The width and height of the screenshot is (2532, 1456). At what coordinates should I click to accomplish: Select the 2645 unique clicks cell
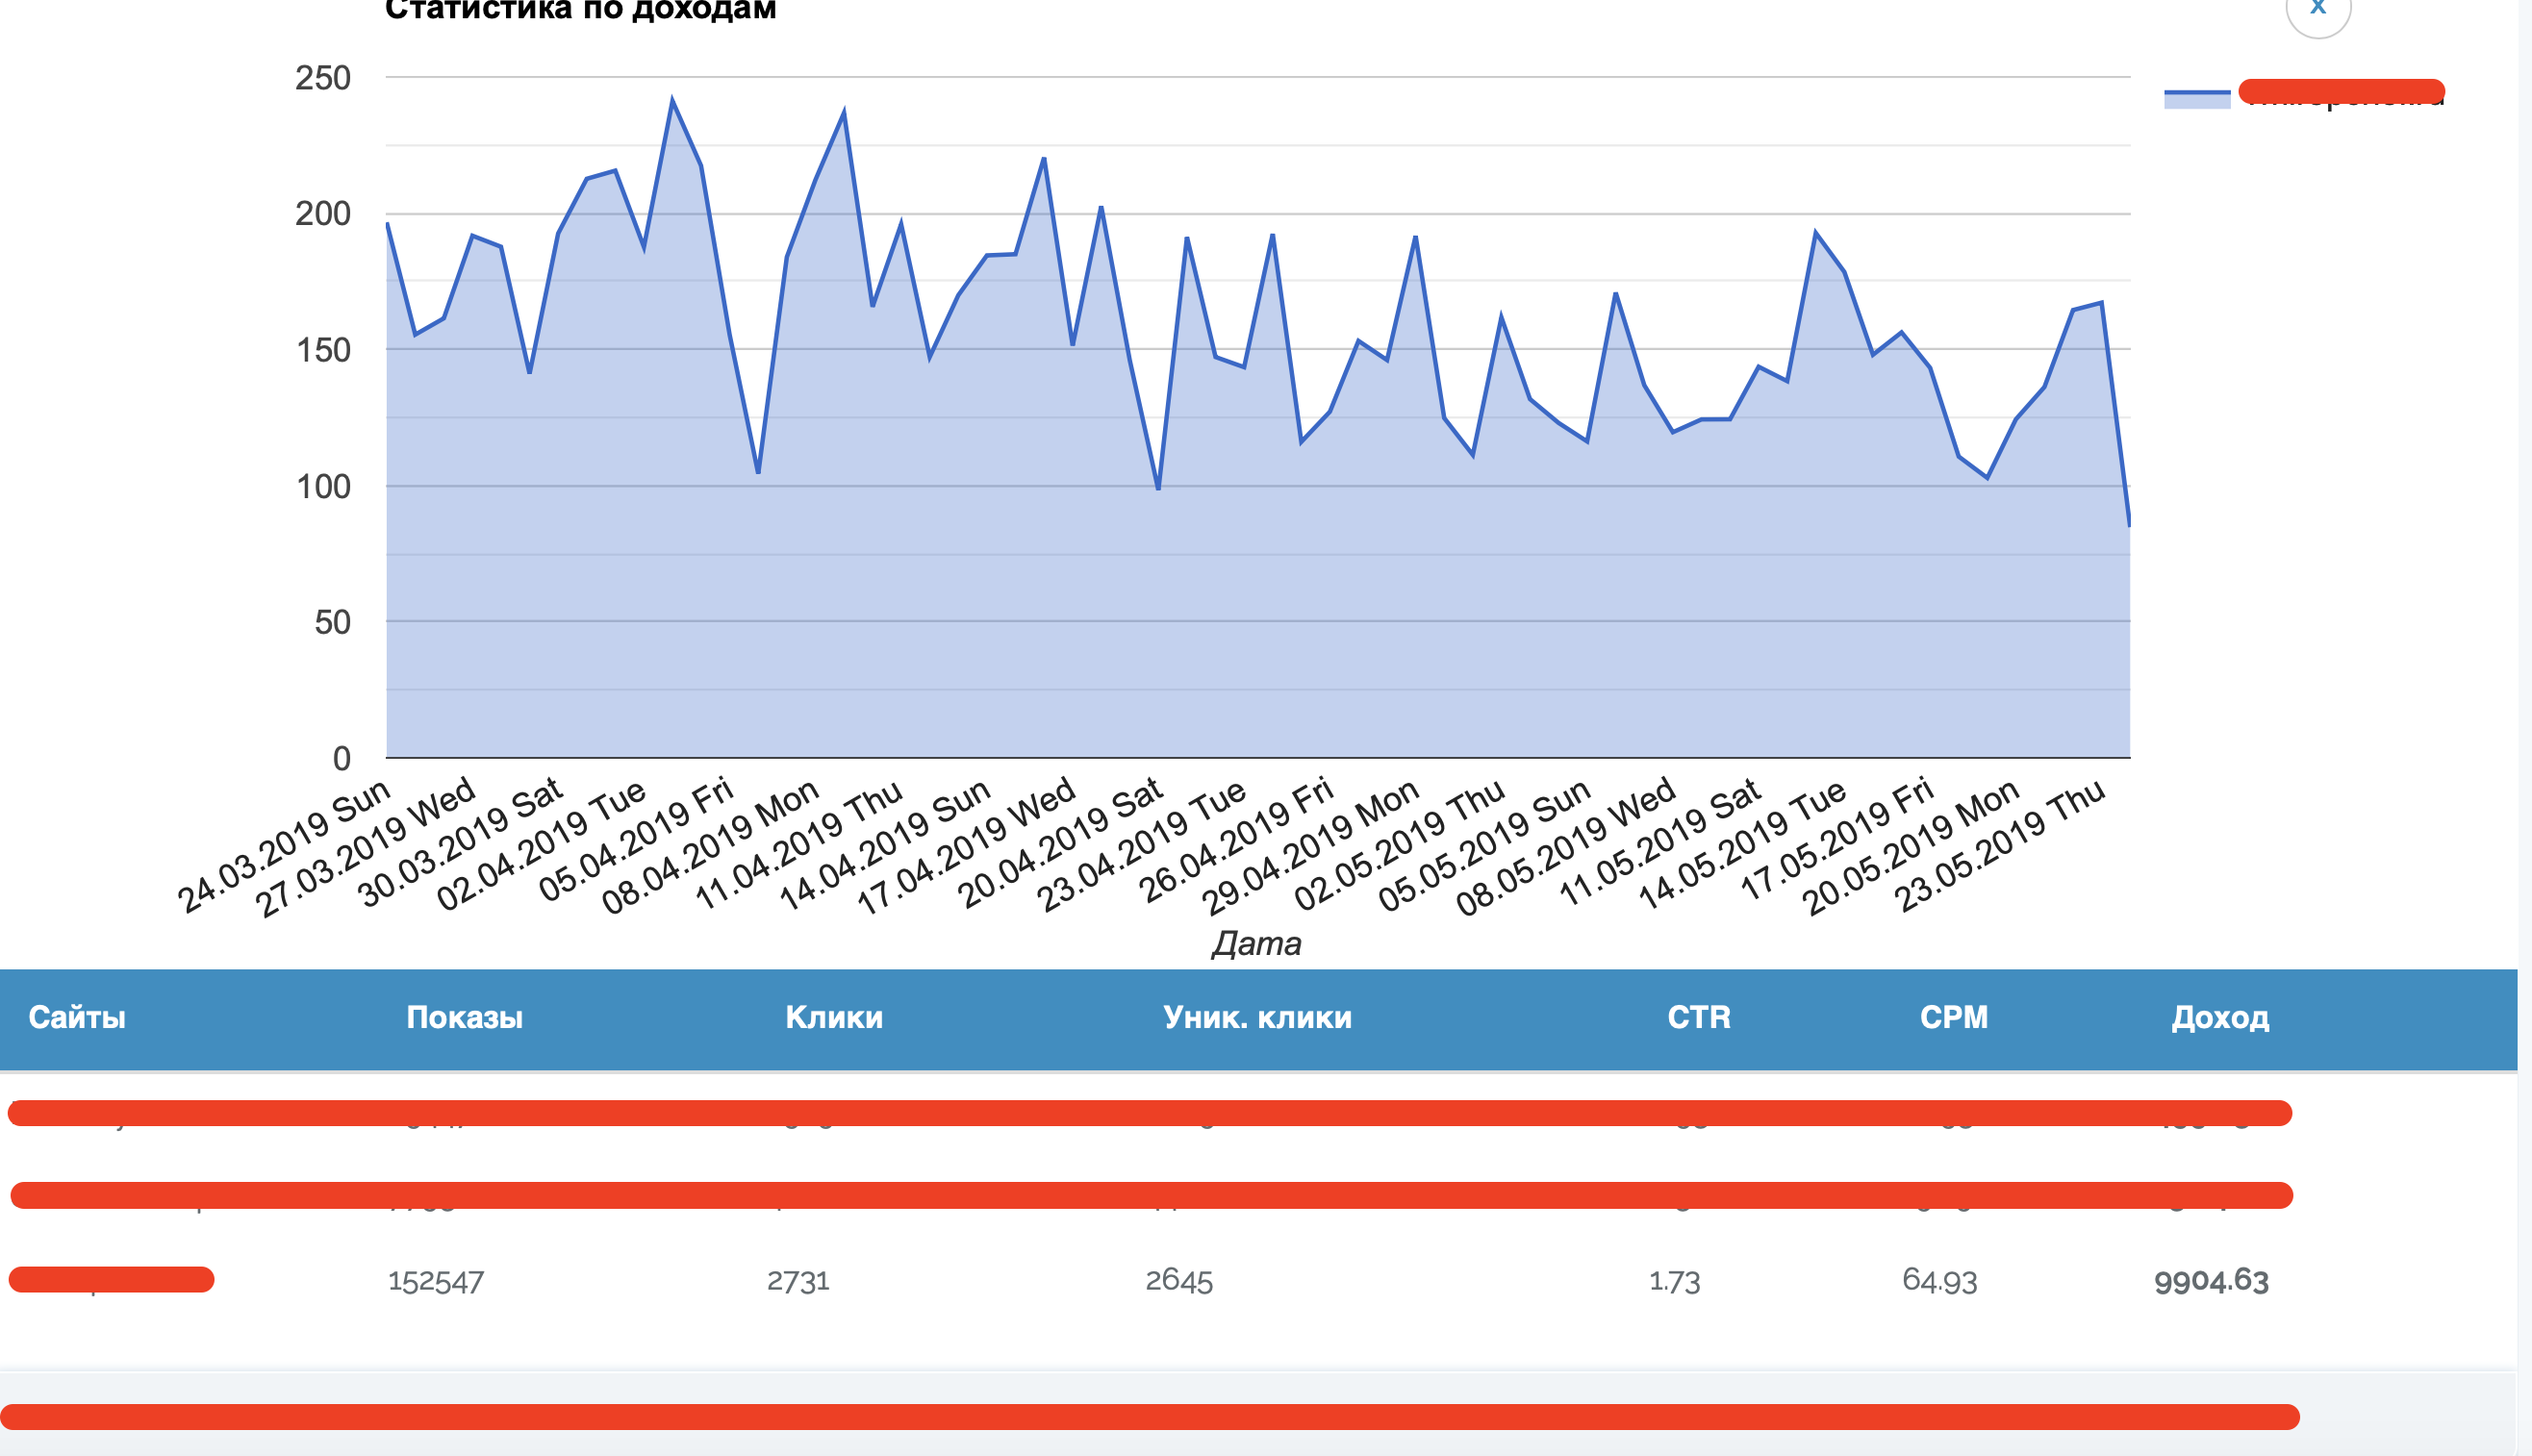[x=1178, y=1281]
